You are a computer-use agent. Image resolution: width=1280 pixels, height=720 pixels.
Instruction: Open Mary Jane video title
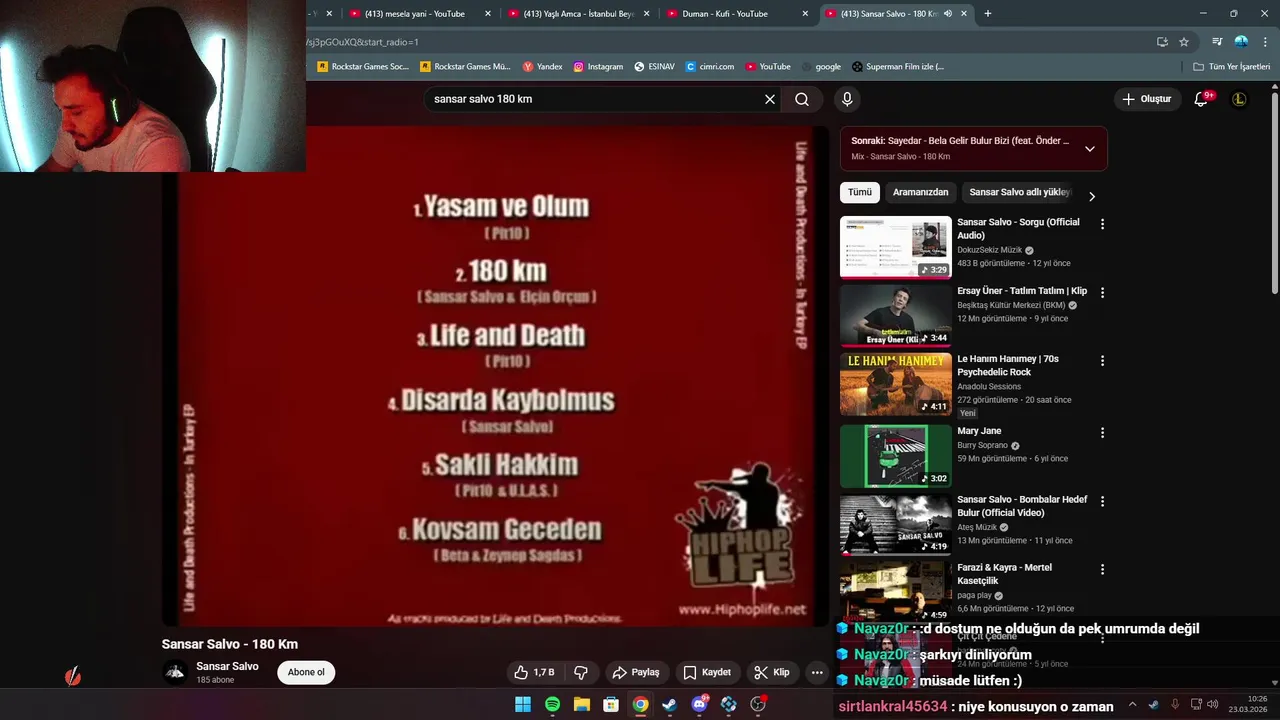pyautogui.click(x=979, y=431)
